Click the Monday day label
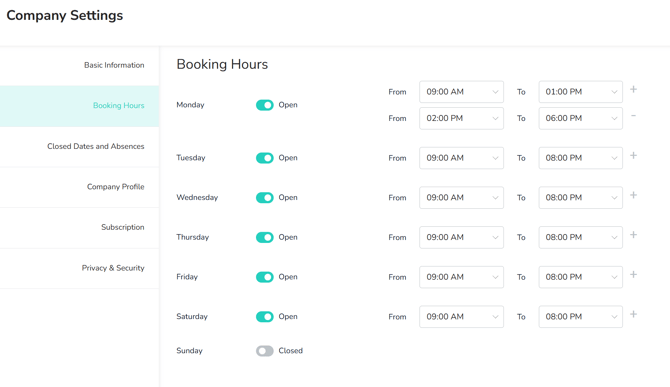Viewport: 670px width, 387px height. (x=190, y=105)
